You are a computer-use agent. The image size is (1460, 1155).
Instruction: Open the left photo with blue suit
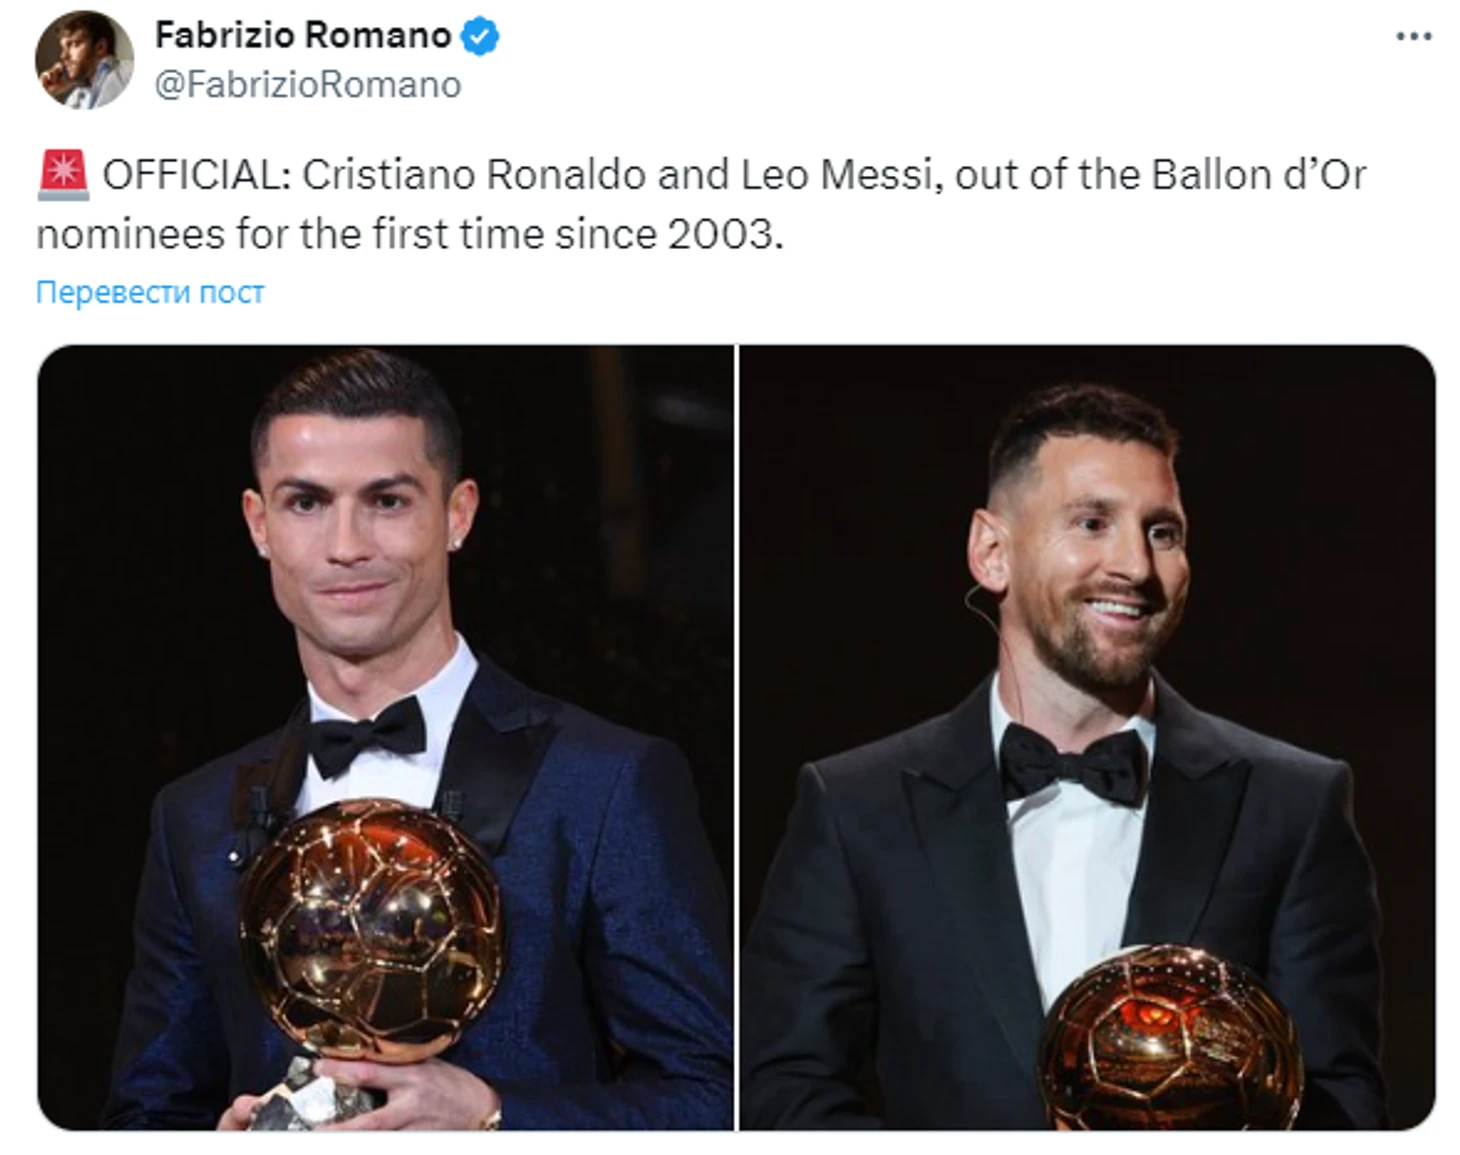(x=385, y=600)
